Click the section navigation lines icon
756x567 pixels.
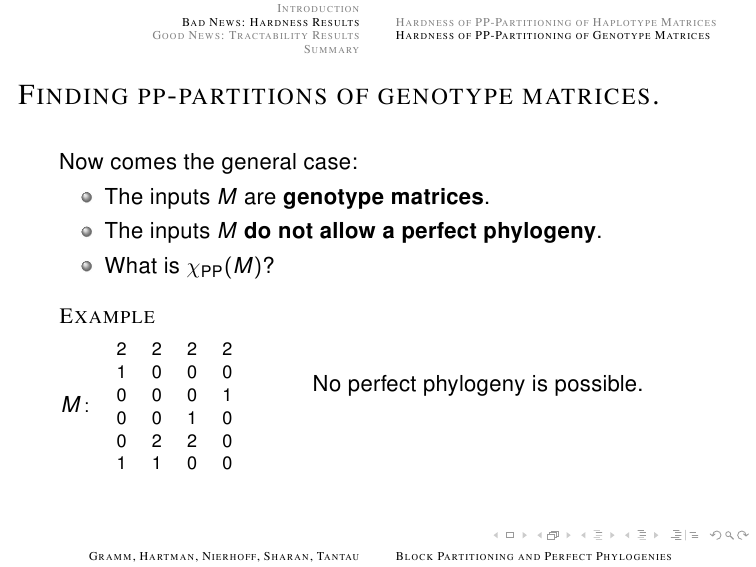pos(642,535)
